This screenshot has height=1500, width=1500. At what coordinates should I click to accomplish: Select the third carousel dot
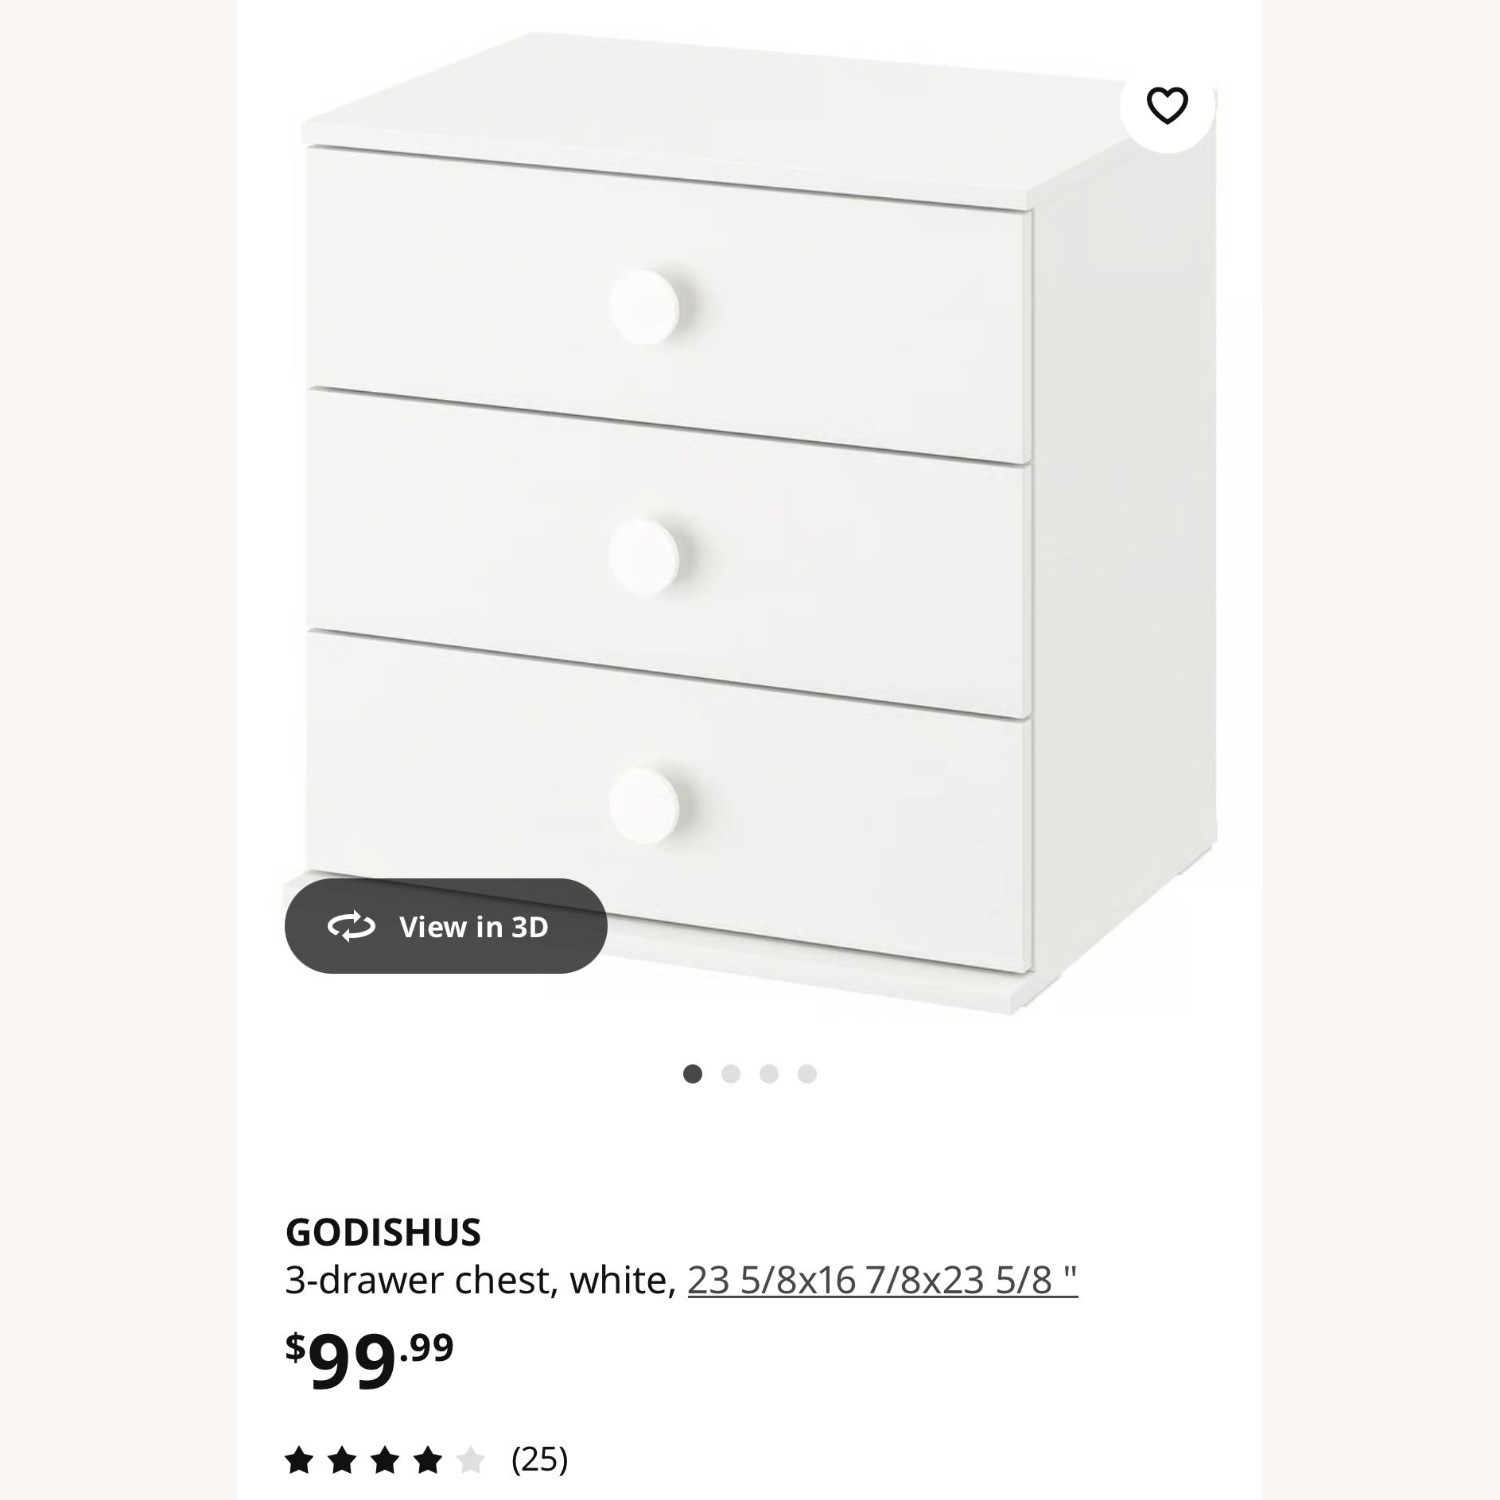coord(770,1071)
